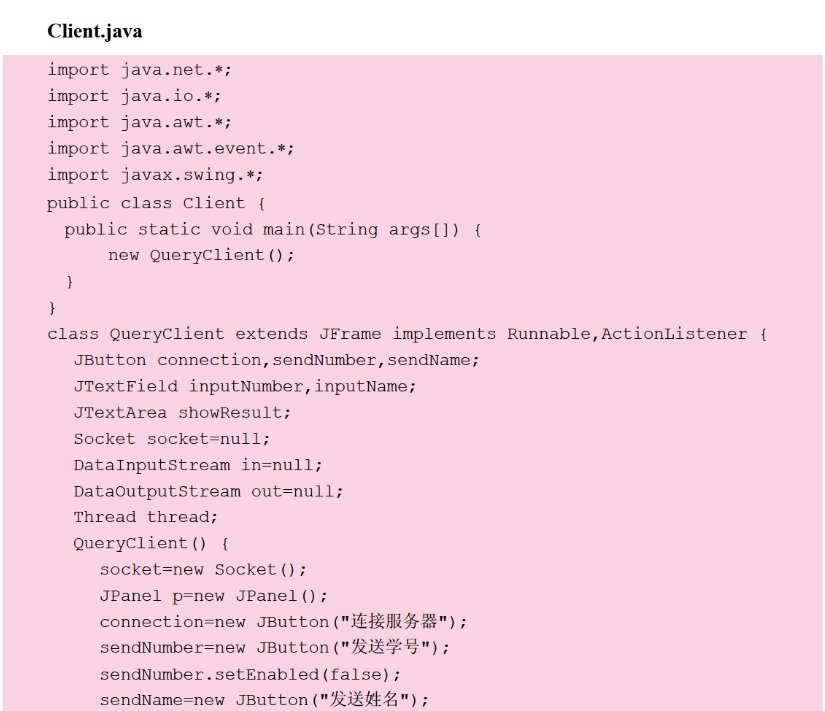Click the Socket socket=null line
The height and width of the screenshot is (711, 825).
pyautogui.click(x=172, y=438)
